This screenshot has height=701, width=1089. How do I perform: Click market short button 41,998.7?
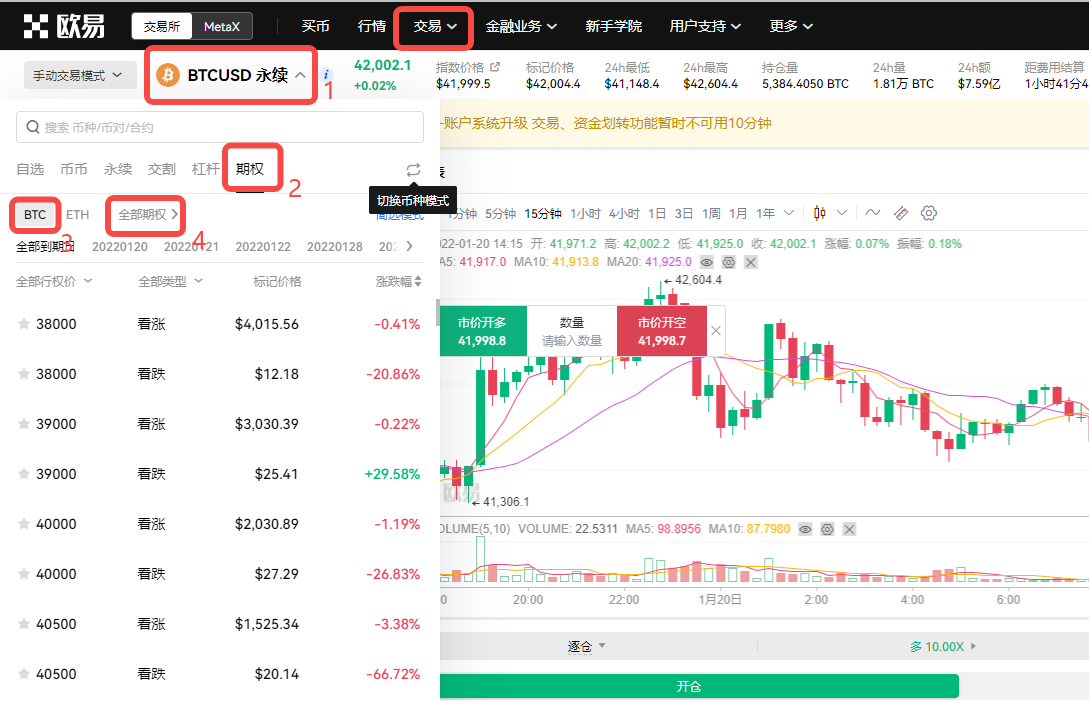point(662,331)
